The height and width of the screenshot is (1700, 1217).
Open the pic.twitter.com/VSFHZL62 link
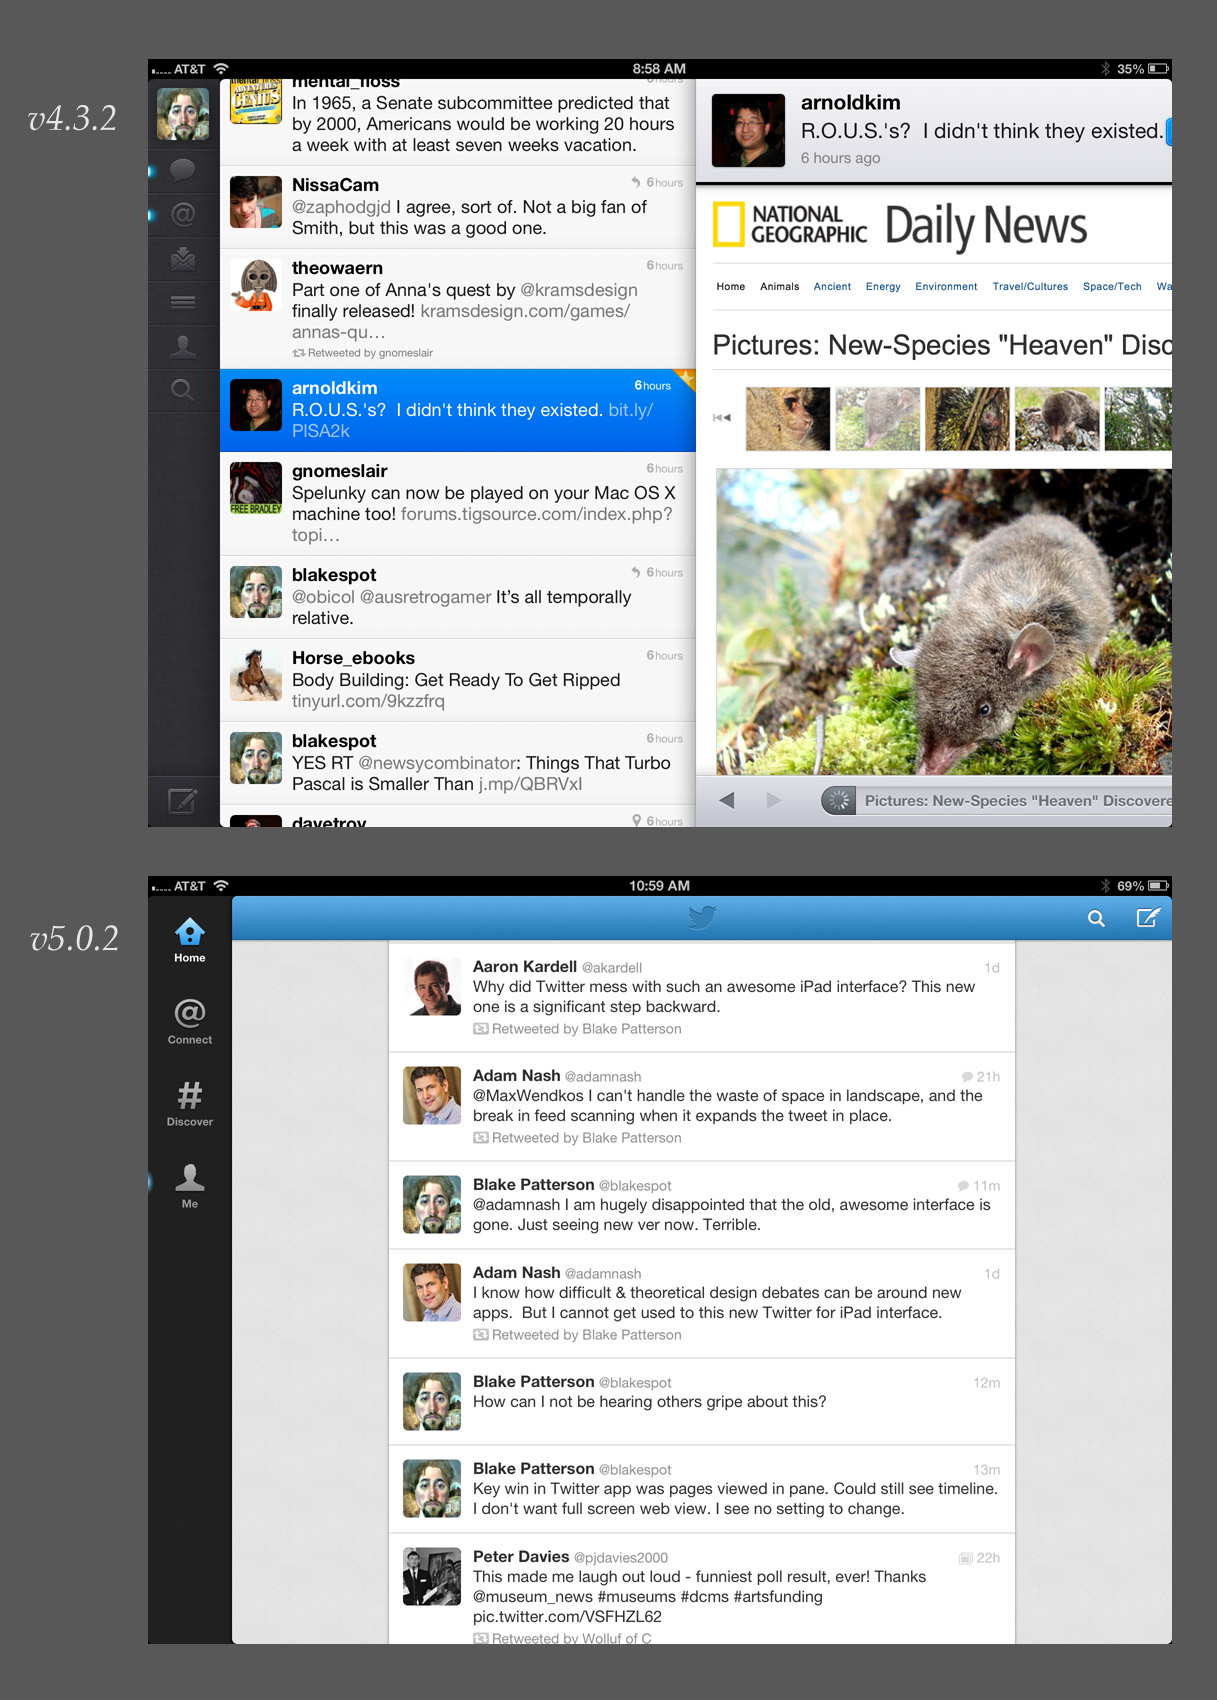(567, 1617)
